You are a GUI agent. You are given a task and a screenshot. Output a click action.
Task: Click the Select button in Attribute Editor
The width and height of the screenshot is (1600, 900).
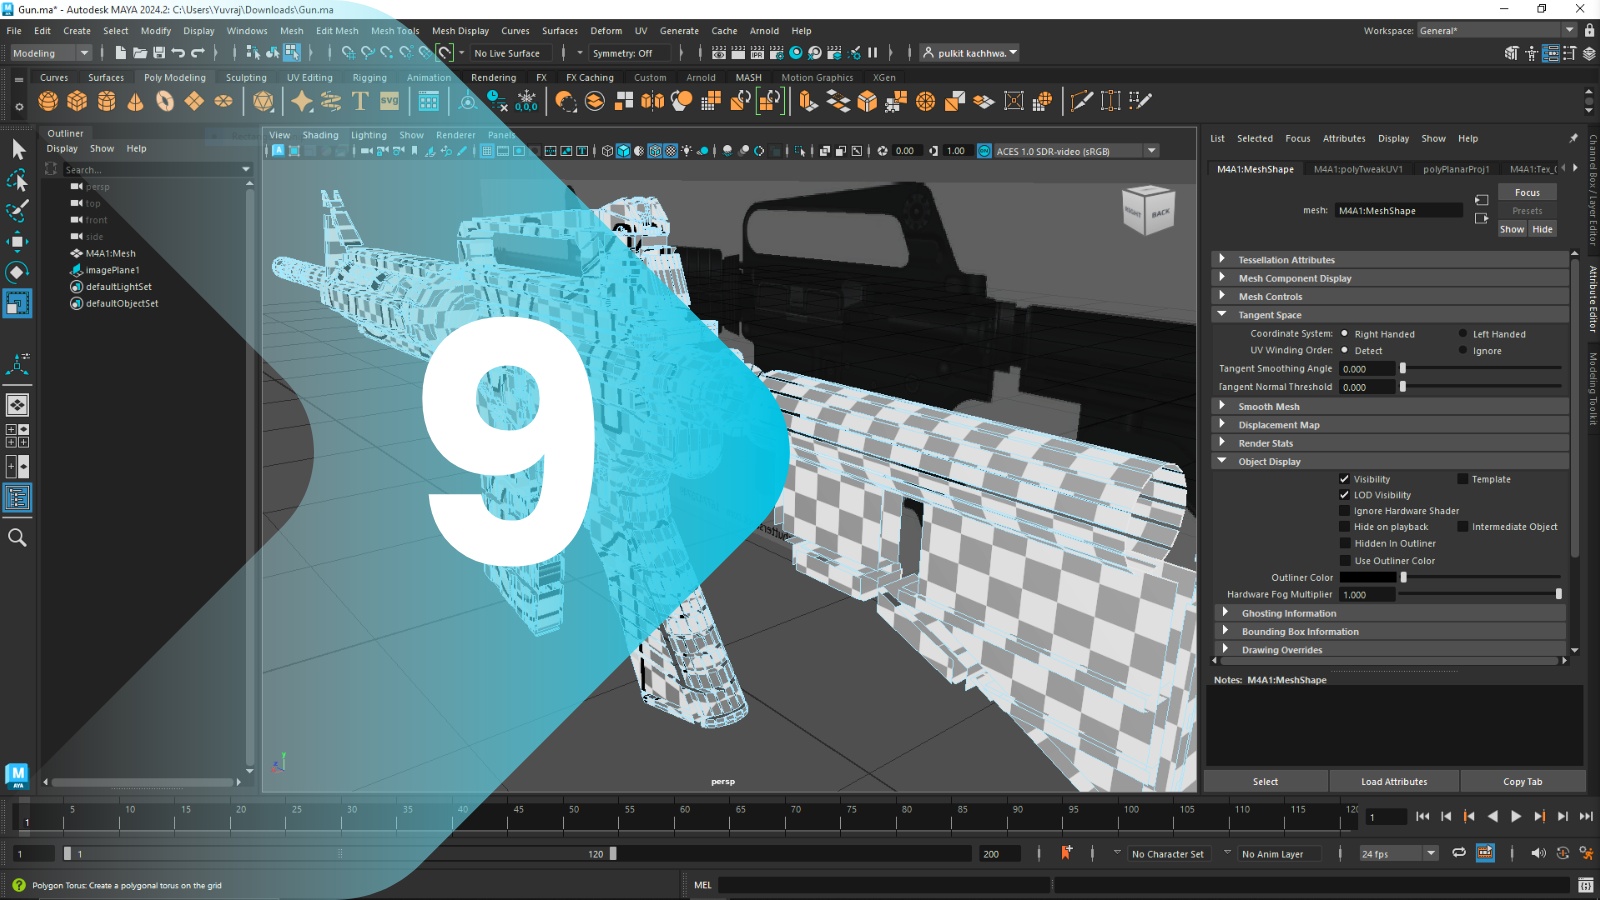coord(1265,782)
